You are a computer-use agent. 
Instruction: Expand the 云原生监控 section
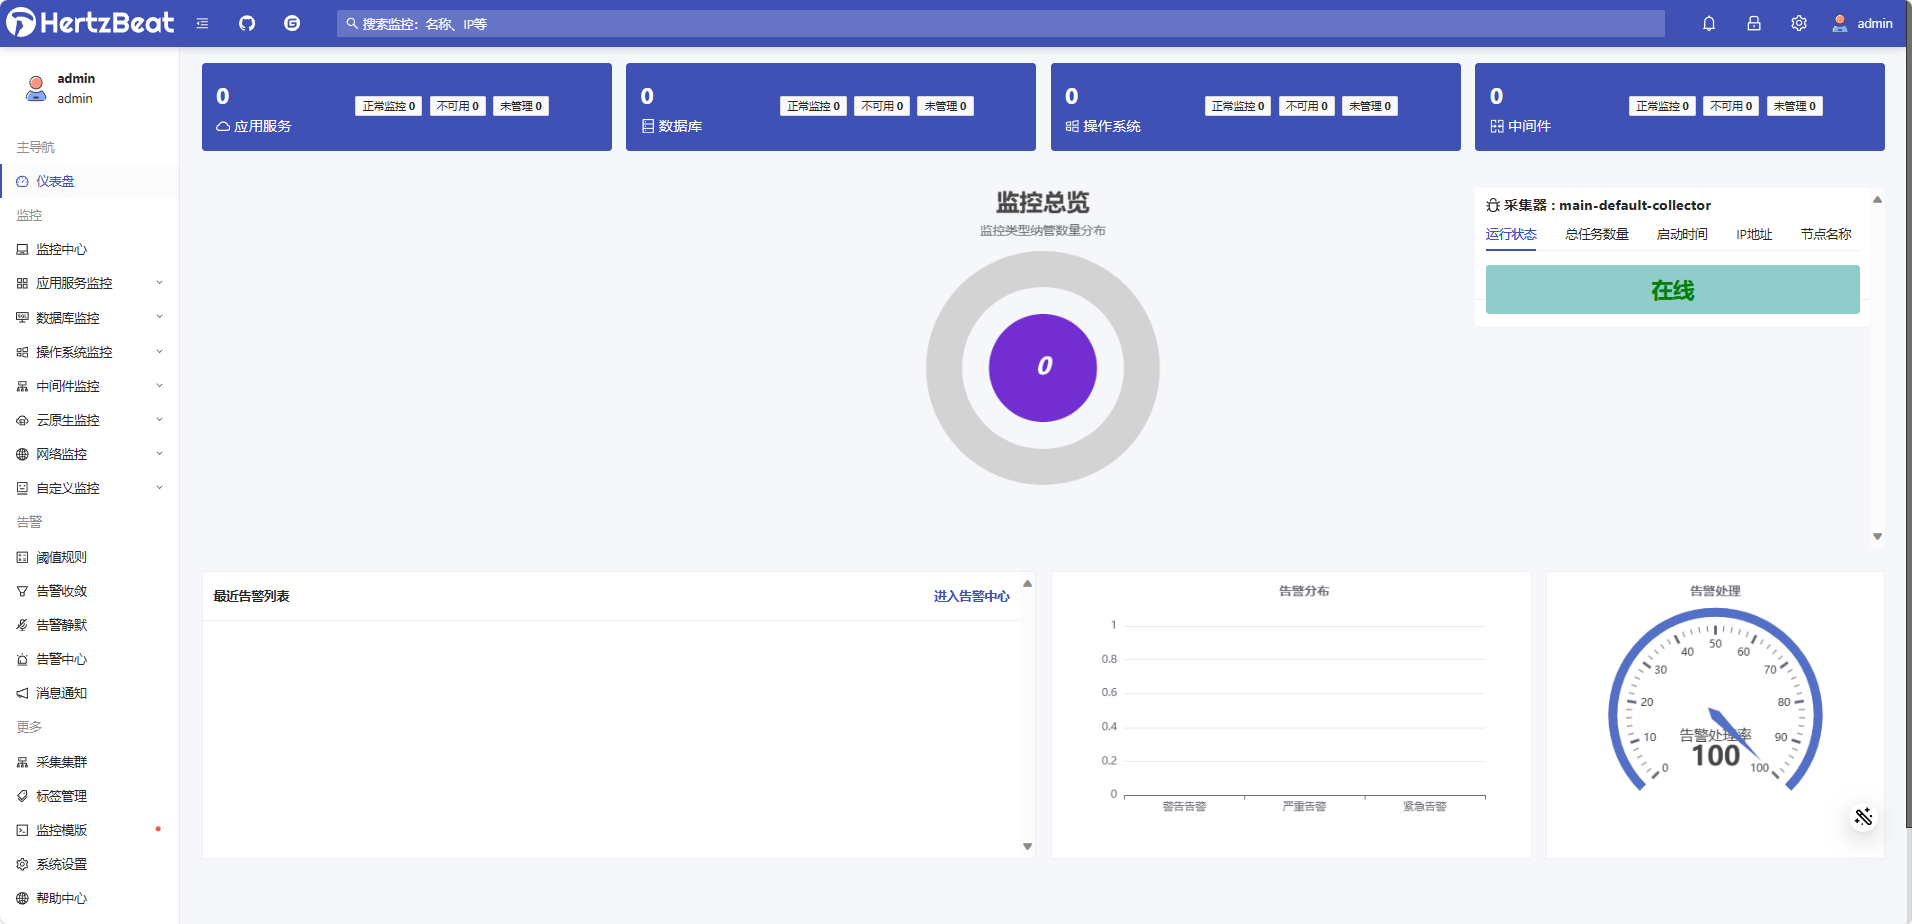(x=67, y=419)
